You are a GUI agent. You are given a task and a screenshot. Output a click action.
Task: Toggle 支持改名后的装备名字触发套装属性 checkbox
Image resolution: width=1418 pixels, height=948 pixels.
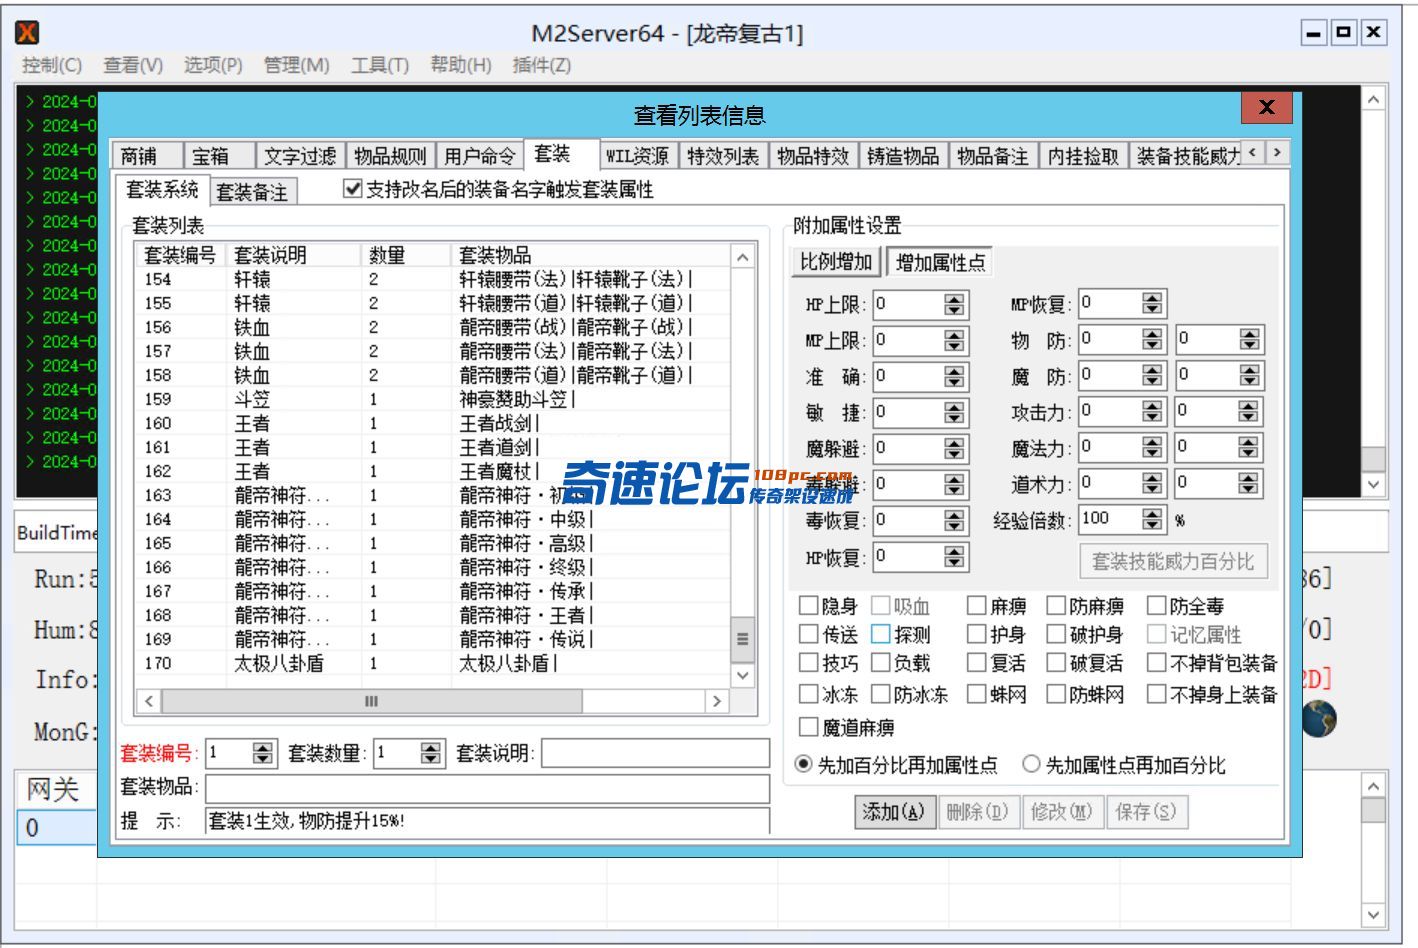(352, 189)
